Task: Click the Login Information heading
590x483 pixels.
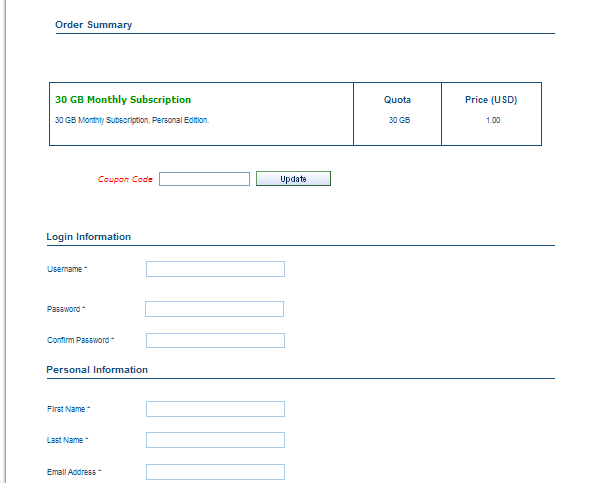Action: point(88,237)
